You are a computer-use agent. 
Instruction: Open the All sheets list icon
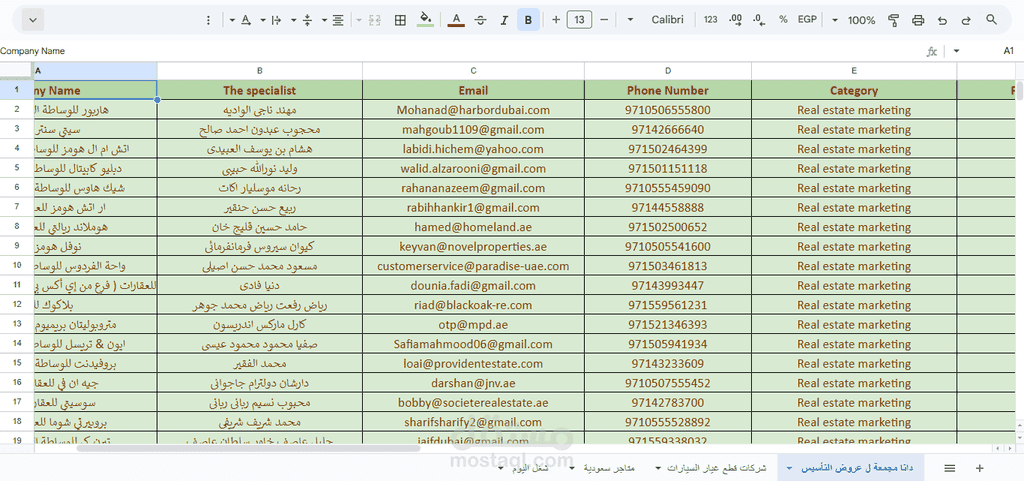tap(950, 468)
